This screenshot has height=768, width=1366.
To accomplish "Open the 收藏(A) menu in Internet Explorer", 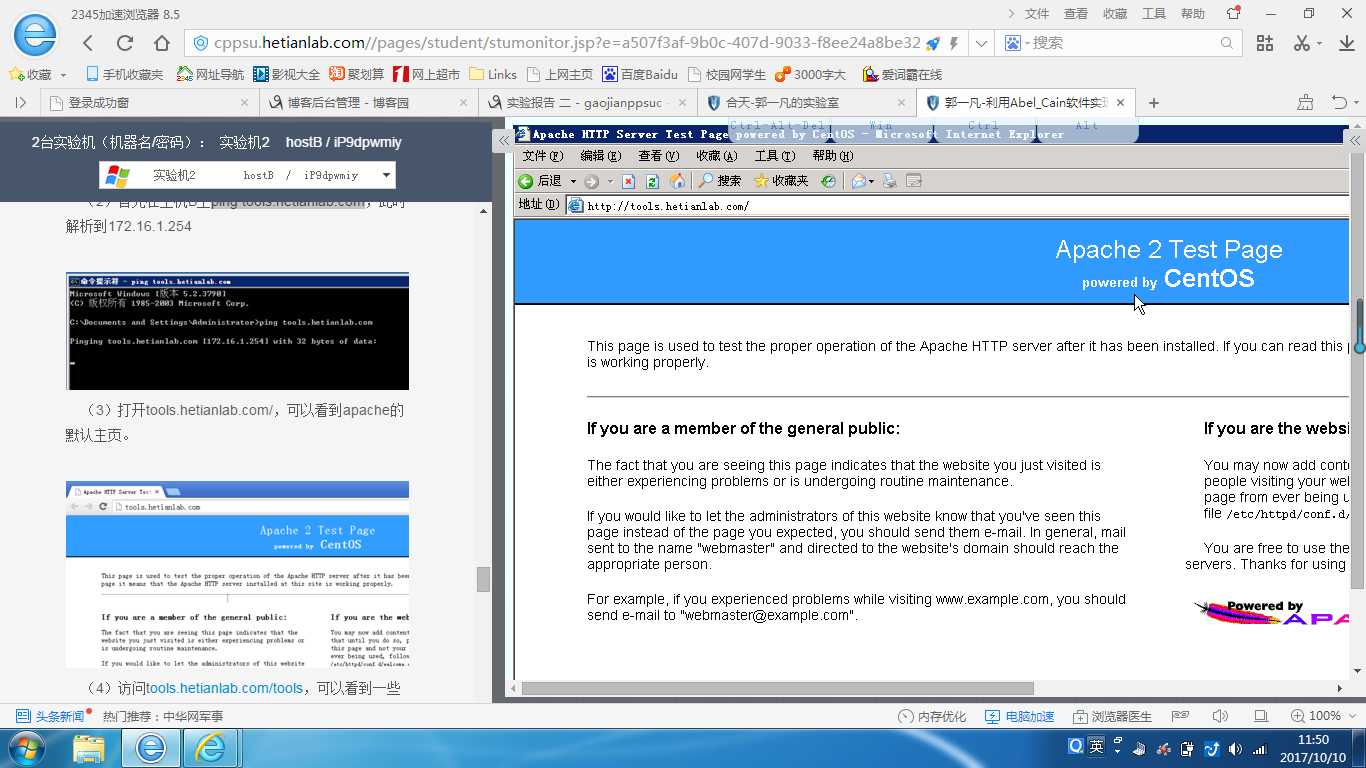I will (716, 156).
